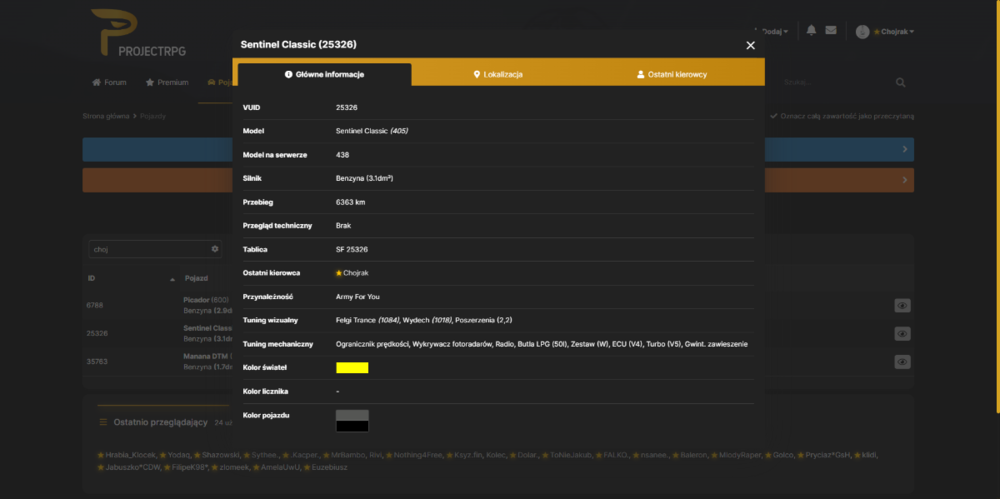
Task: Click the Model na serwerze value 438
Action: click(x=342, y=155)
